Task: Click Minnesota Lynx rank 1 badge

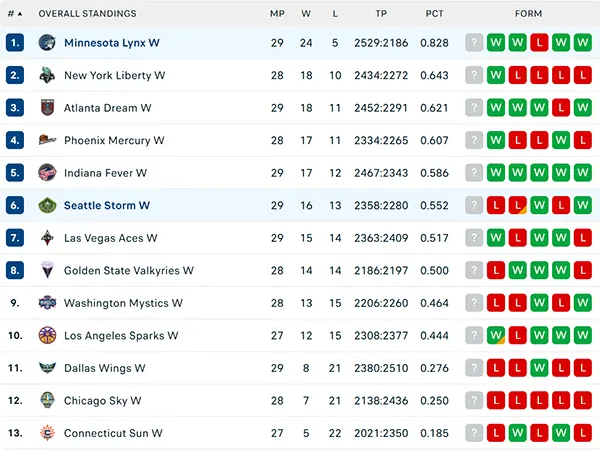Action: tap(15, 42)
